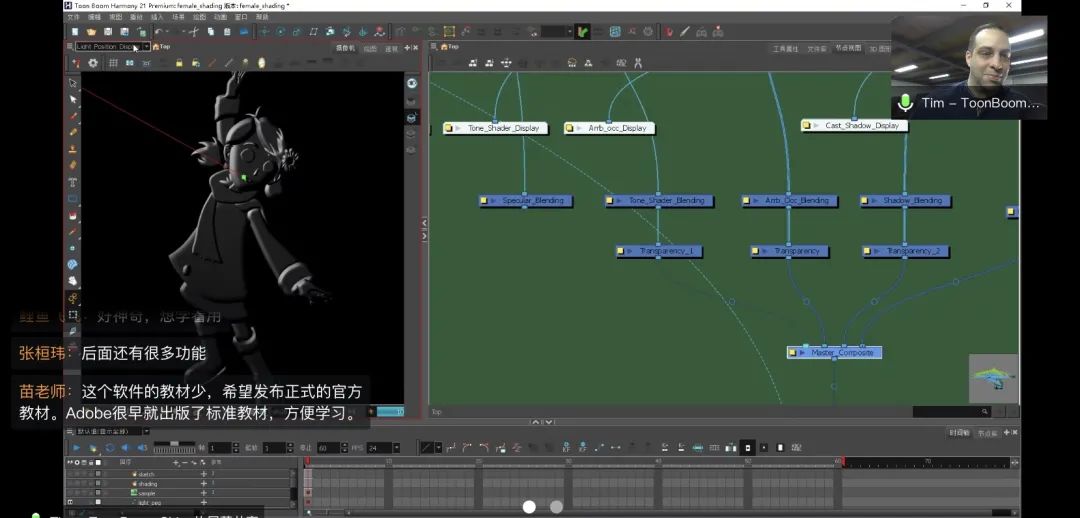
Task: Open the FPS 24 dropdown arrow
Action: (396, 448)
